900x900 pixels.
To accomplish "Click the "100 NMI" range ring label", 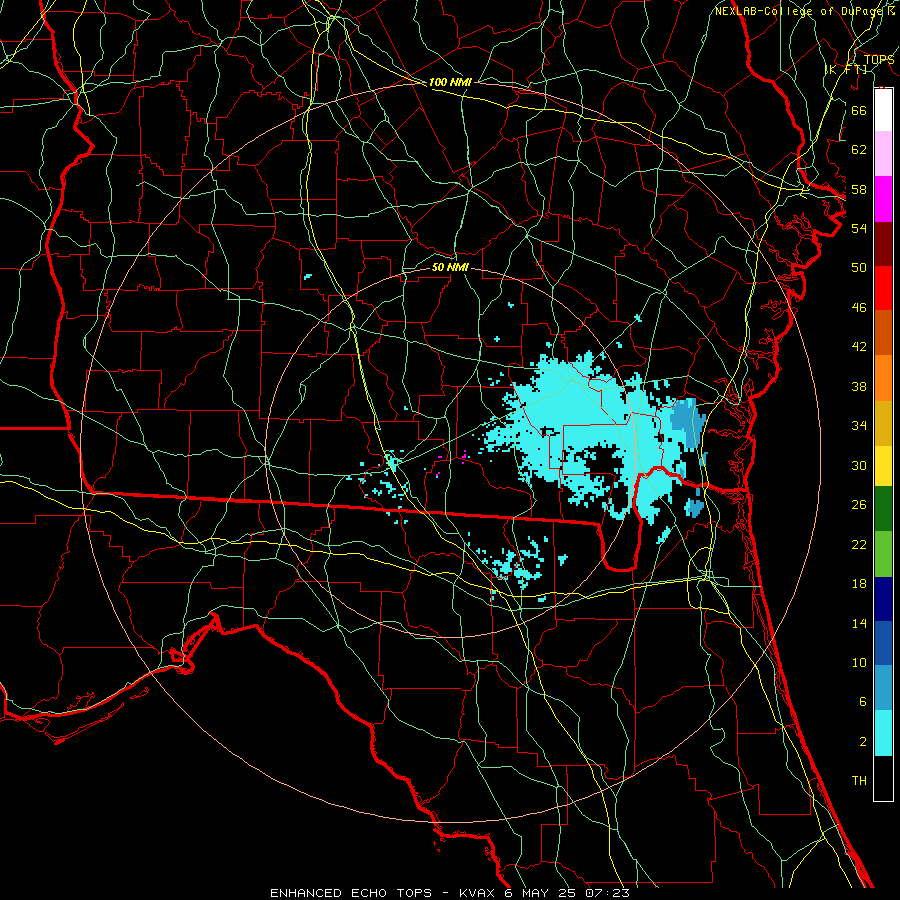I will [x=450, y=82].
